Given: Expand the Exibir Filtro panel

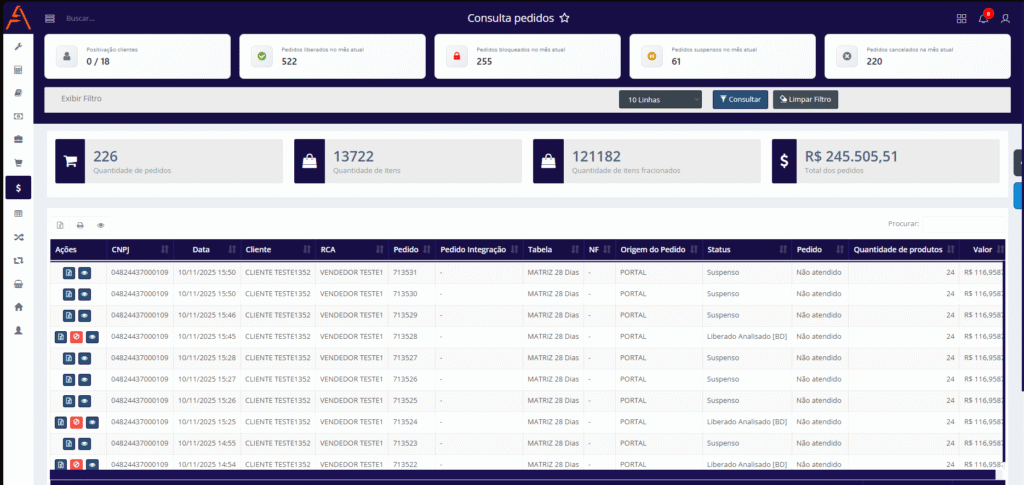Looking at the screenshot, I should 82,99.
